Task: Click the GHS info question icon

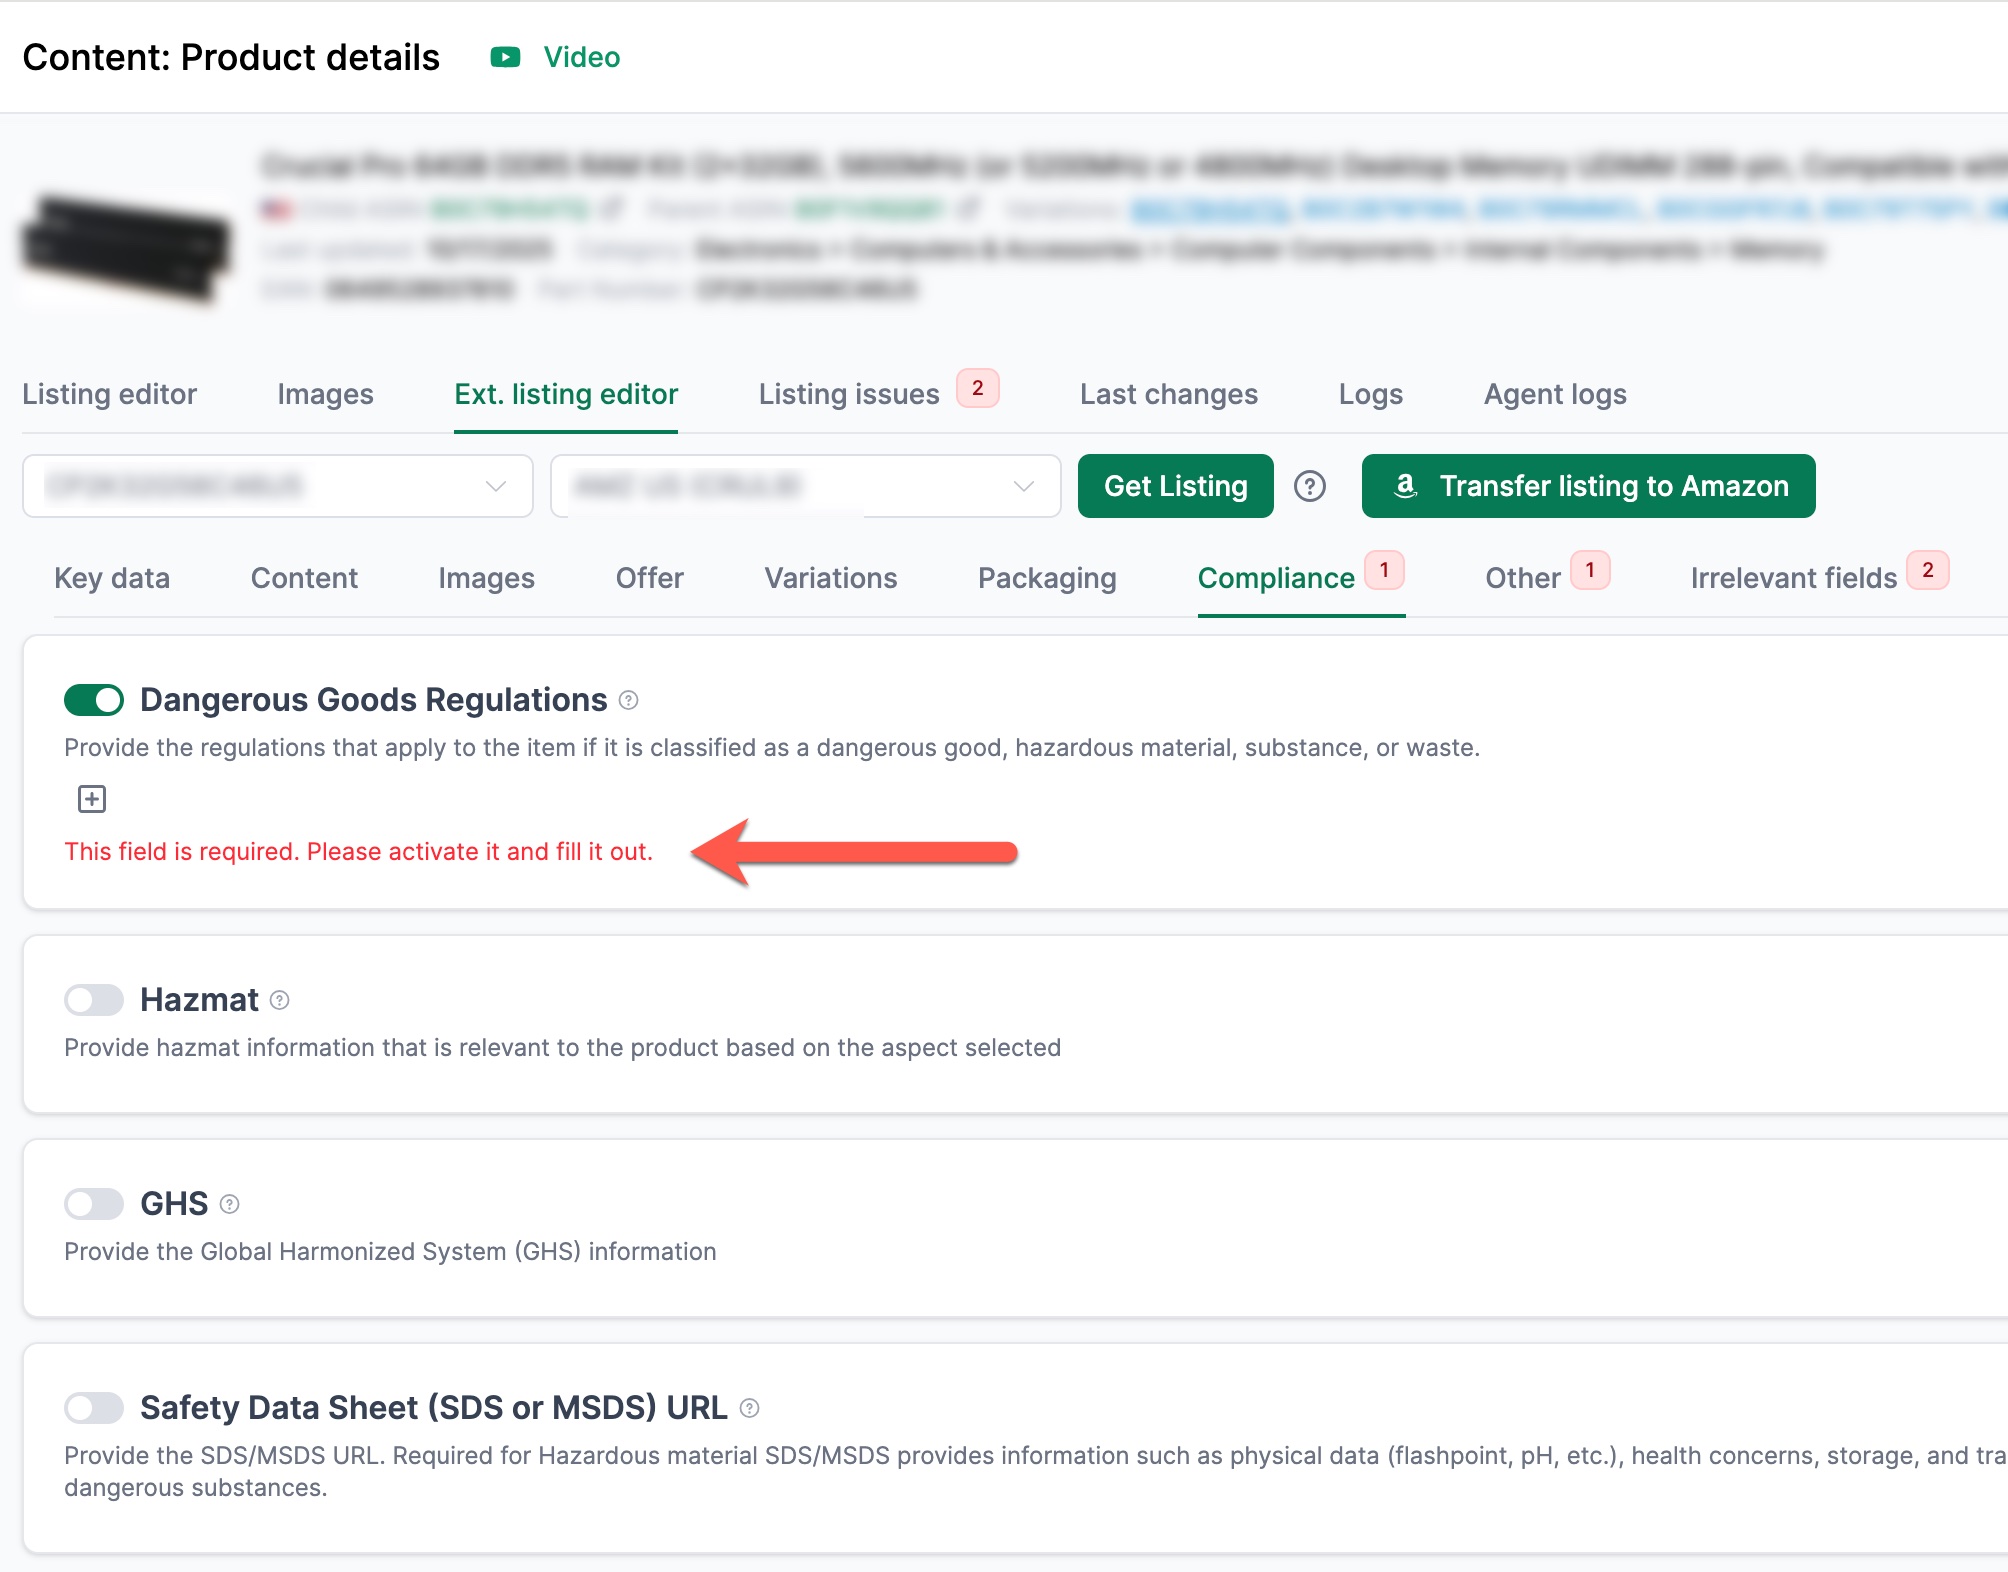Action: pos(229,1204)
